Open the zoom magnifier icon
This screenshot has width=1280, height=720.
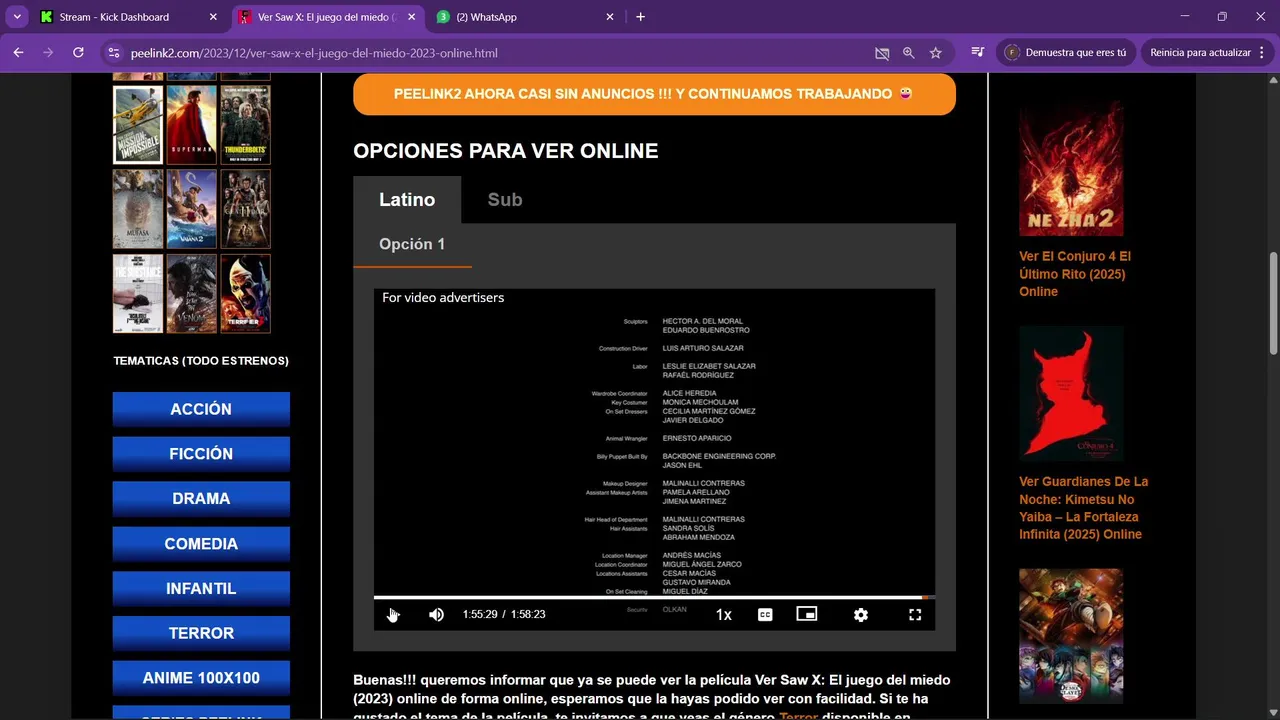pos(908,53)
